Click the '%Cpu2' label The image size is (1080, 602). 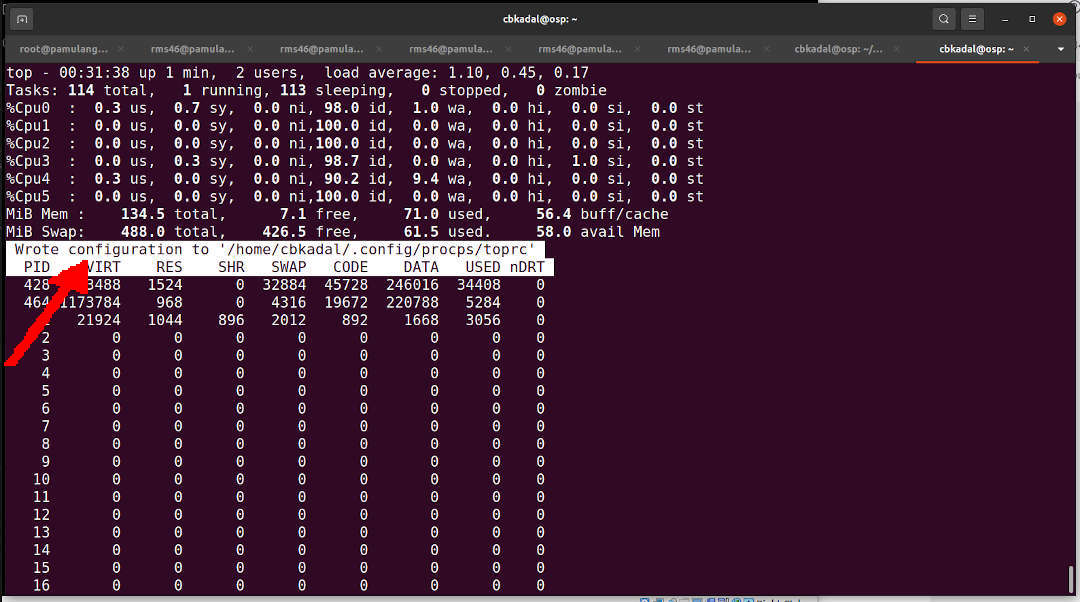tap(28, 143)
